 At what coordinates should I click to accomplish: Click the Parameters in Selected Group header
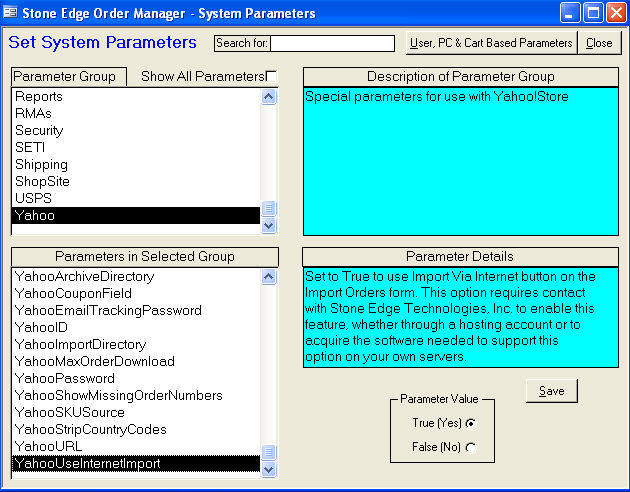coord(145,257)
